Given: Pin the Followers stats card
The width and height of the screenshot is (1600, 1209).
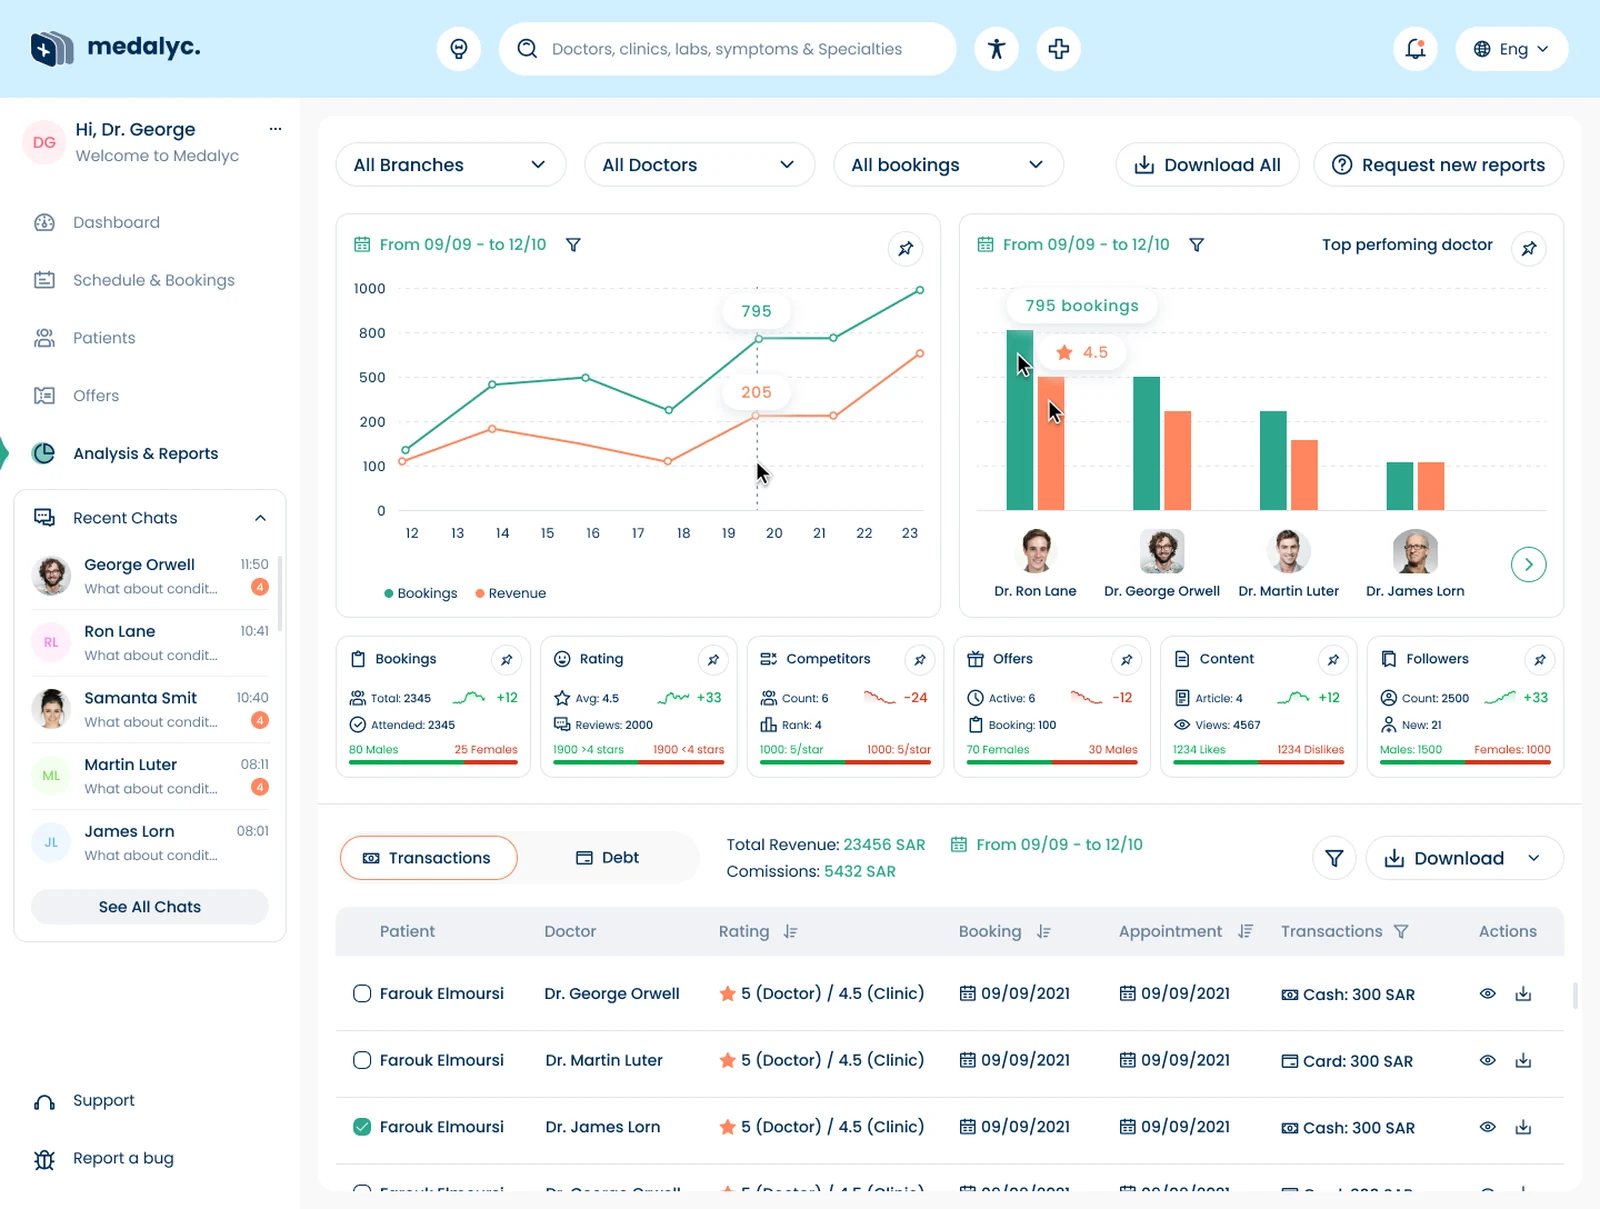Looking at the screenshot, I should tap(1540, 660).
